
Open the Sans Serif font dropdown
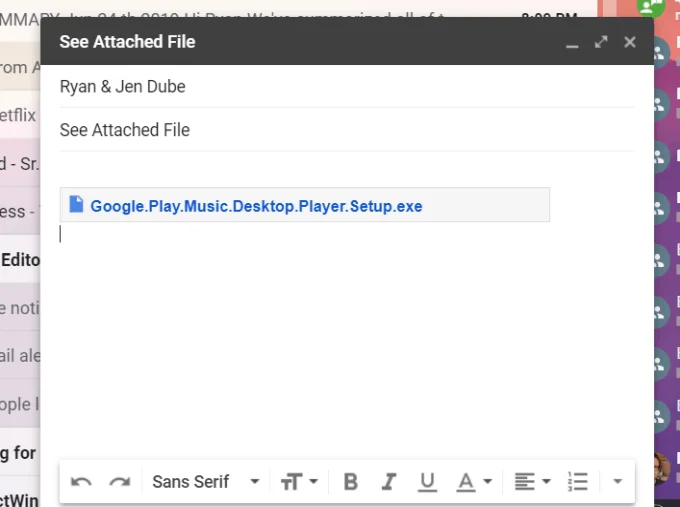206,482
